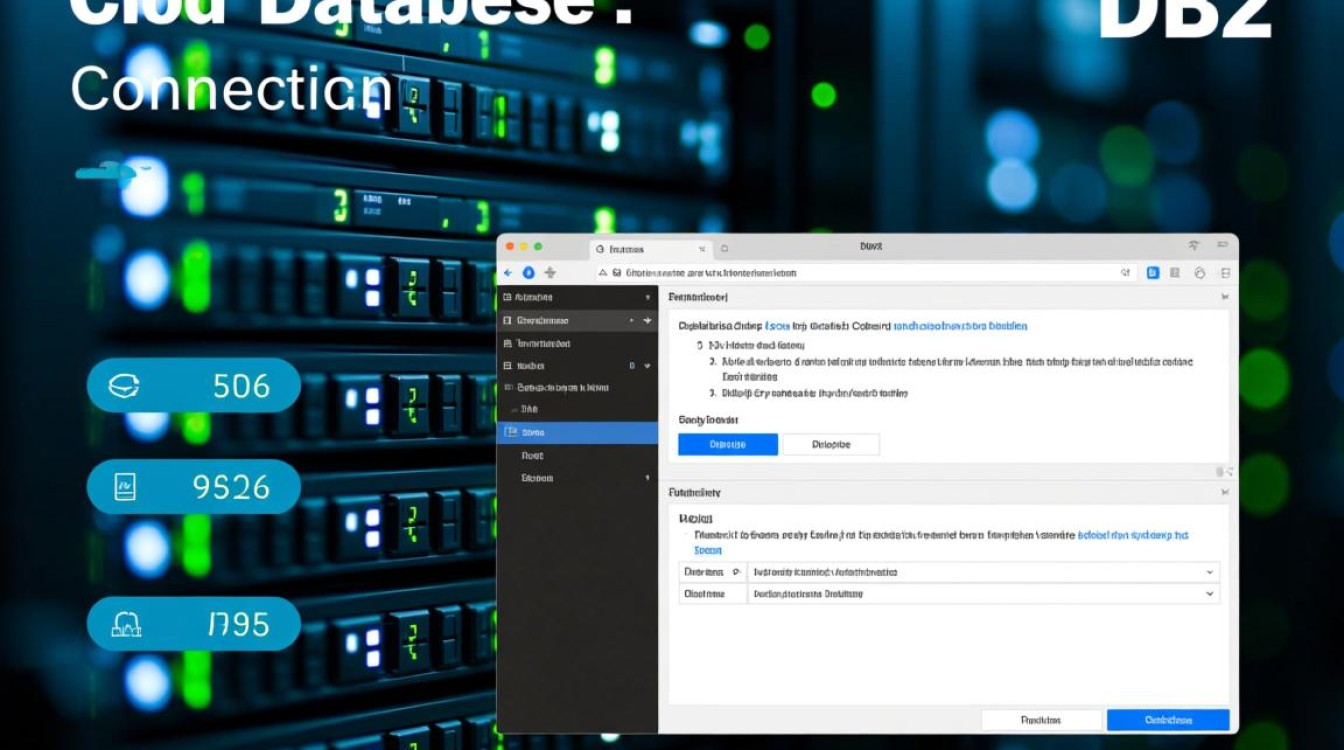Click the browser back arrow

click(x=508, y=273)
